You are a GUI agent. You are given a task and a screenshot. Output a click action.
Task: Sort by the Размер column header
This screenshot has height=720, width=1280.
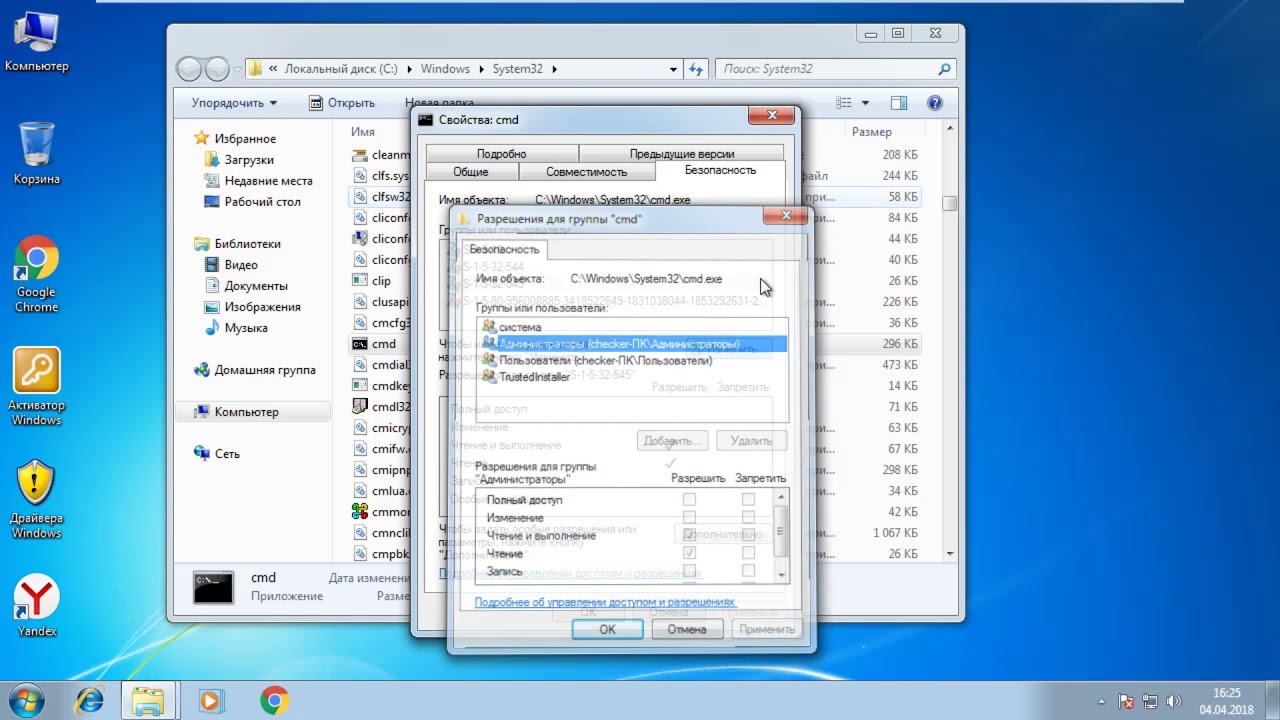click(x=872, y=131)
